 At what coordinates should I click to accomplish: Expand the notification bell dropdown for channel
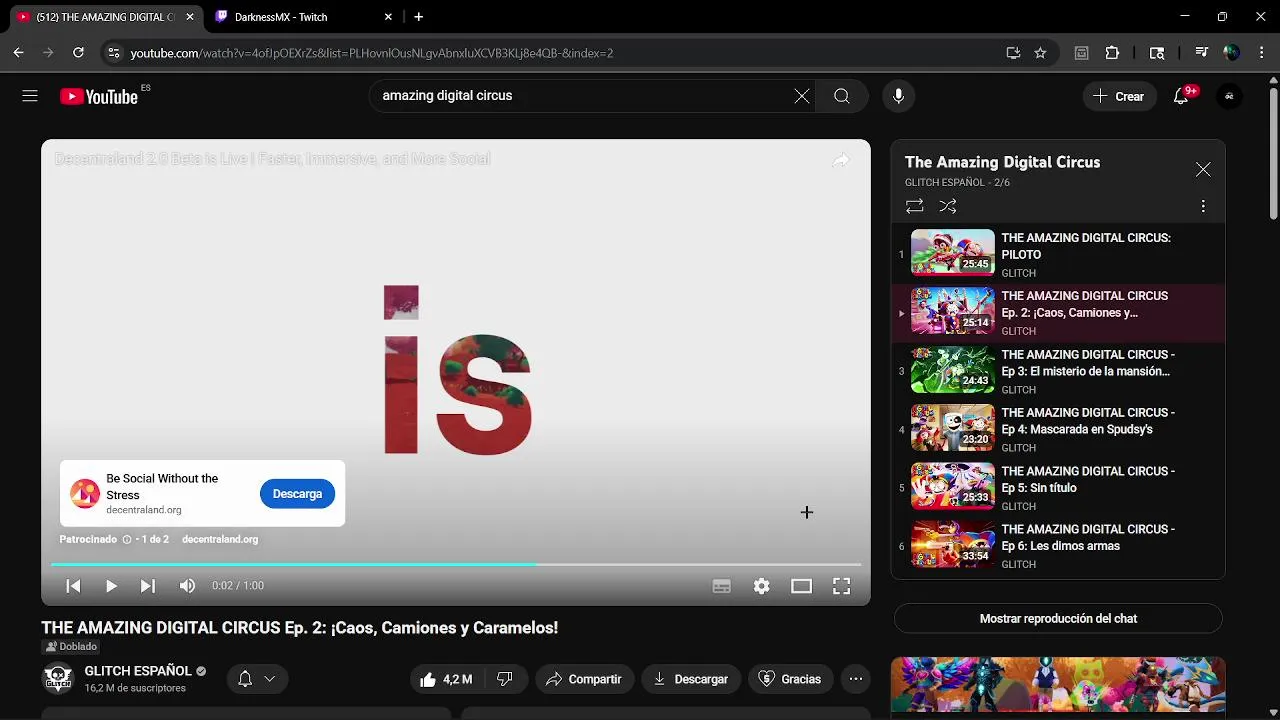pyautogui.click(x=257, y=679)
